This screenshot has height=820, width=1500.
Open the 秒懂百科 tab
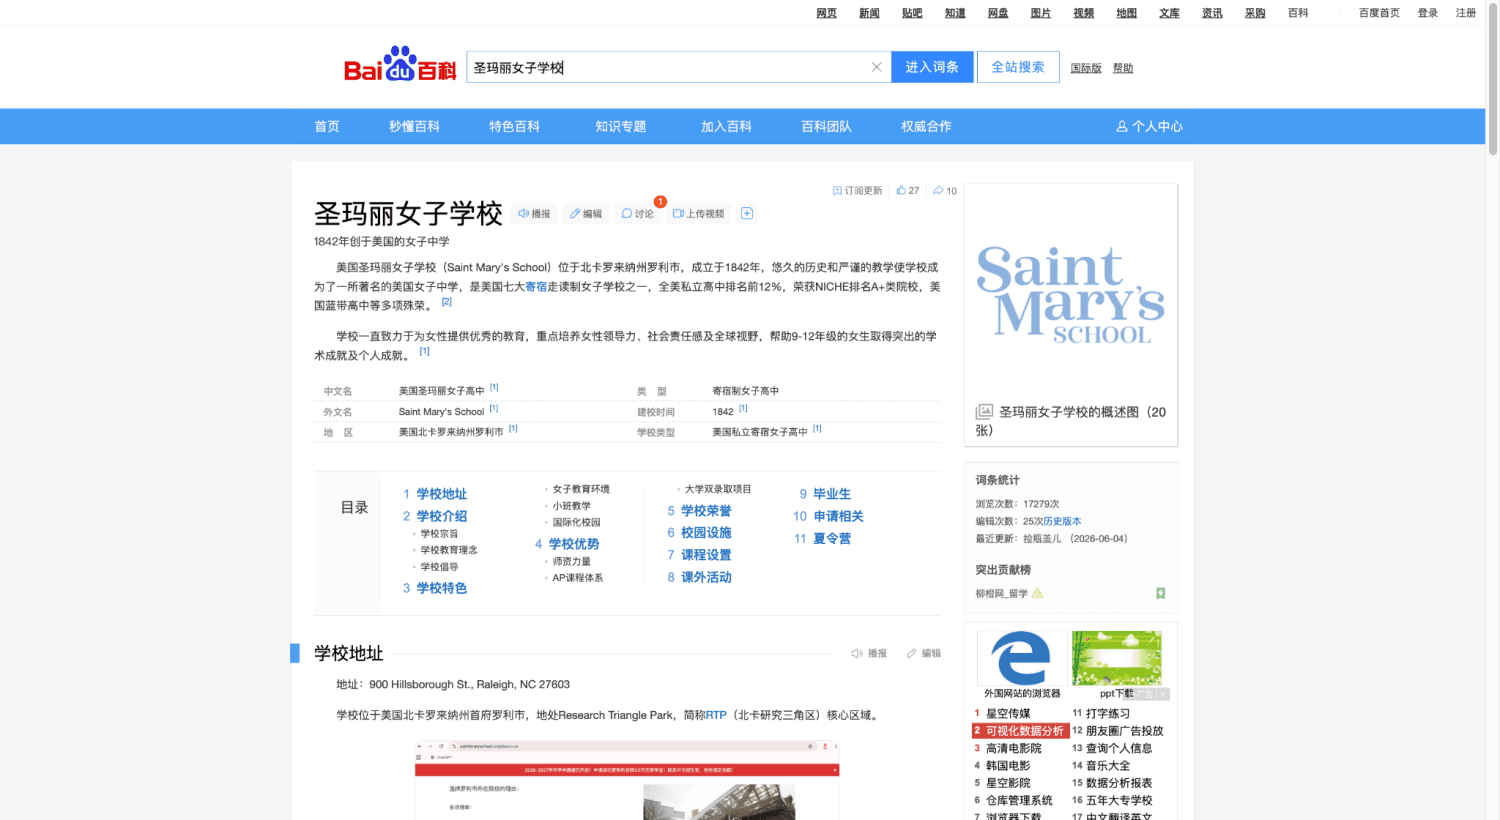[414, 127]
